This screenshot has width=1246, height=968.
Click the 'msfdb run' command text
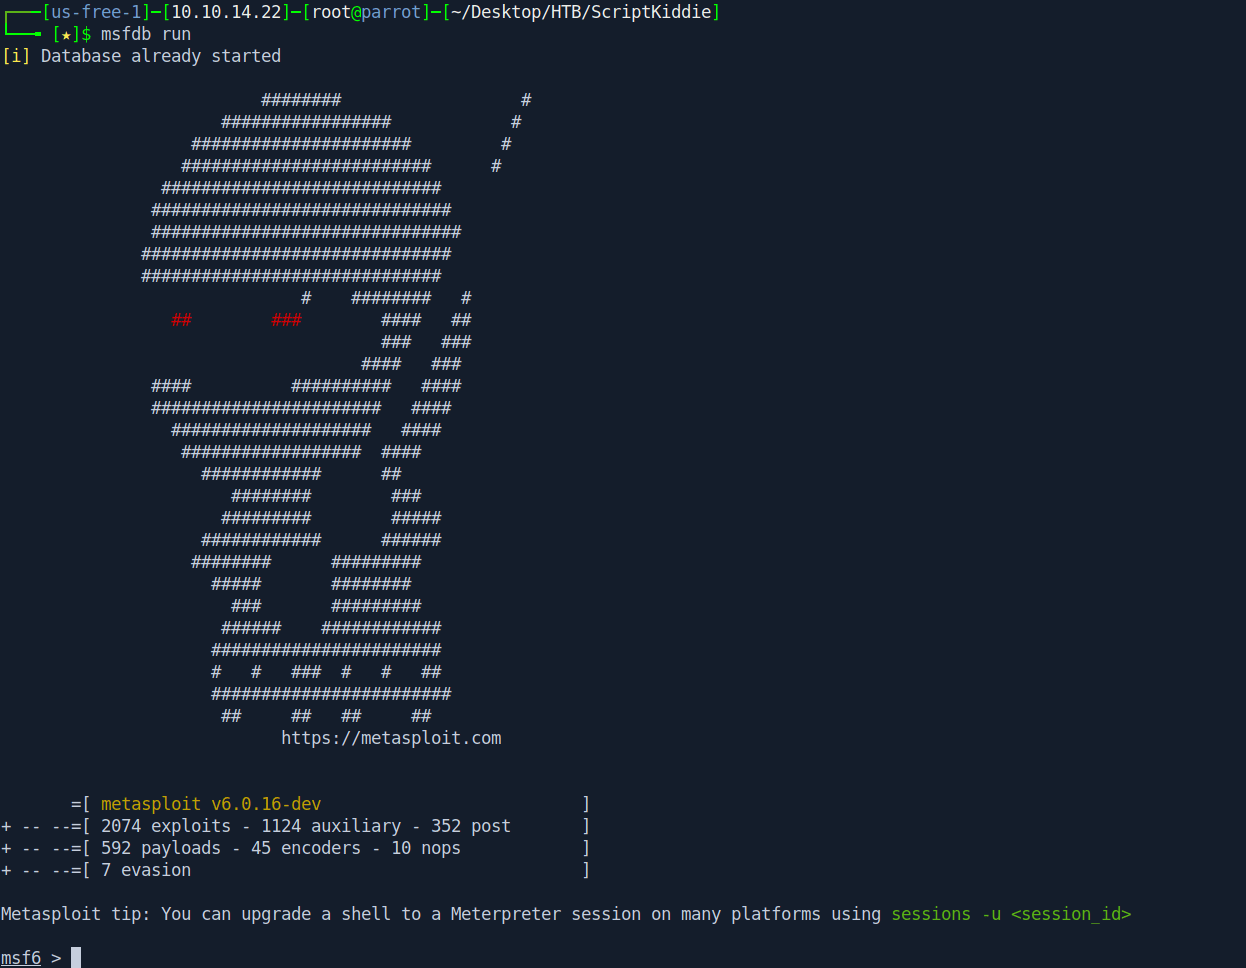[146, 34]
